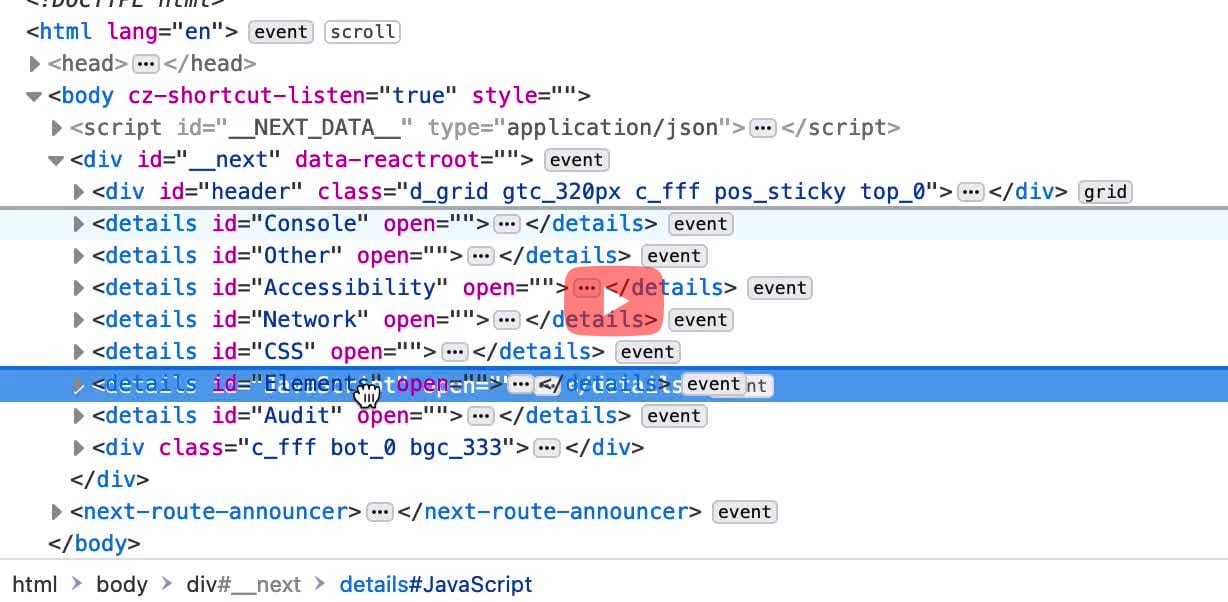Screen dimensions: 1228x602
Task: Click event badge on details#Network row
Action: click(x=700, y=320)
